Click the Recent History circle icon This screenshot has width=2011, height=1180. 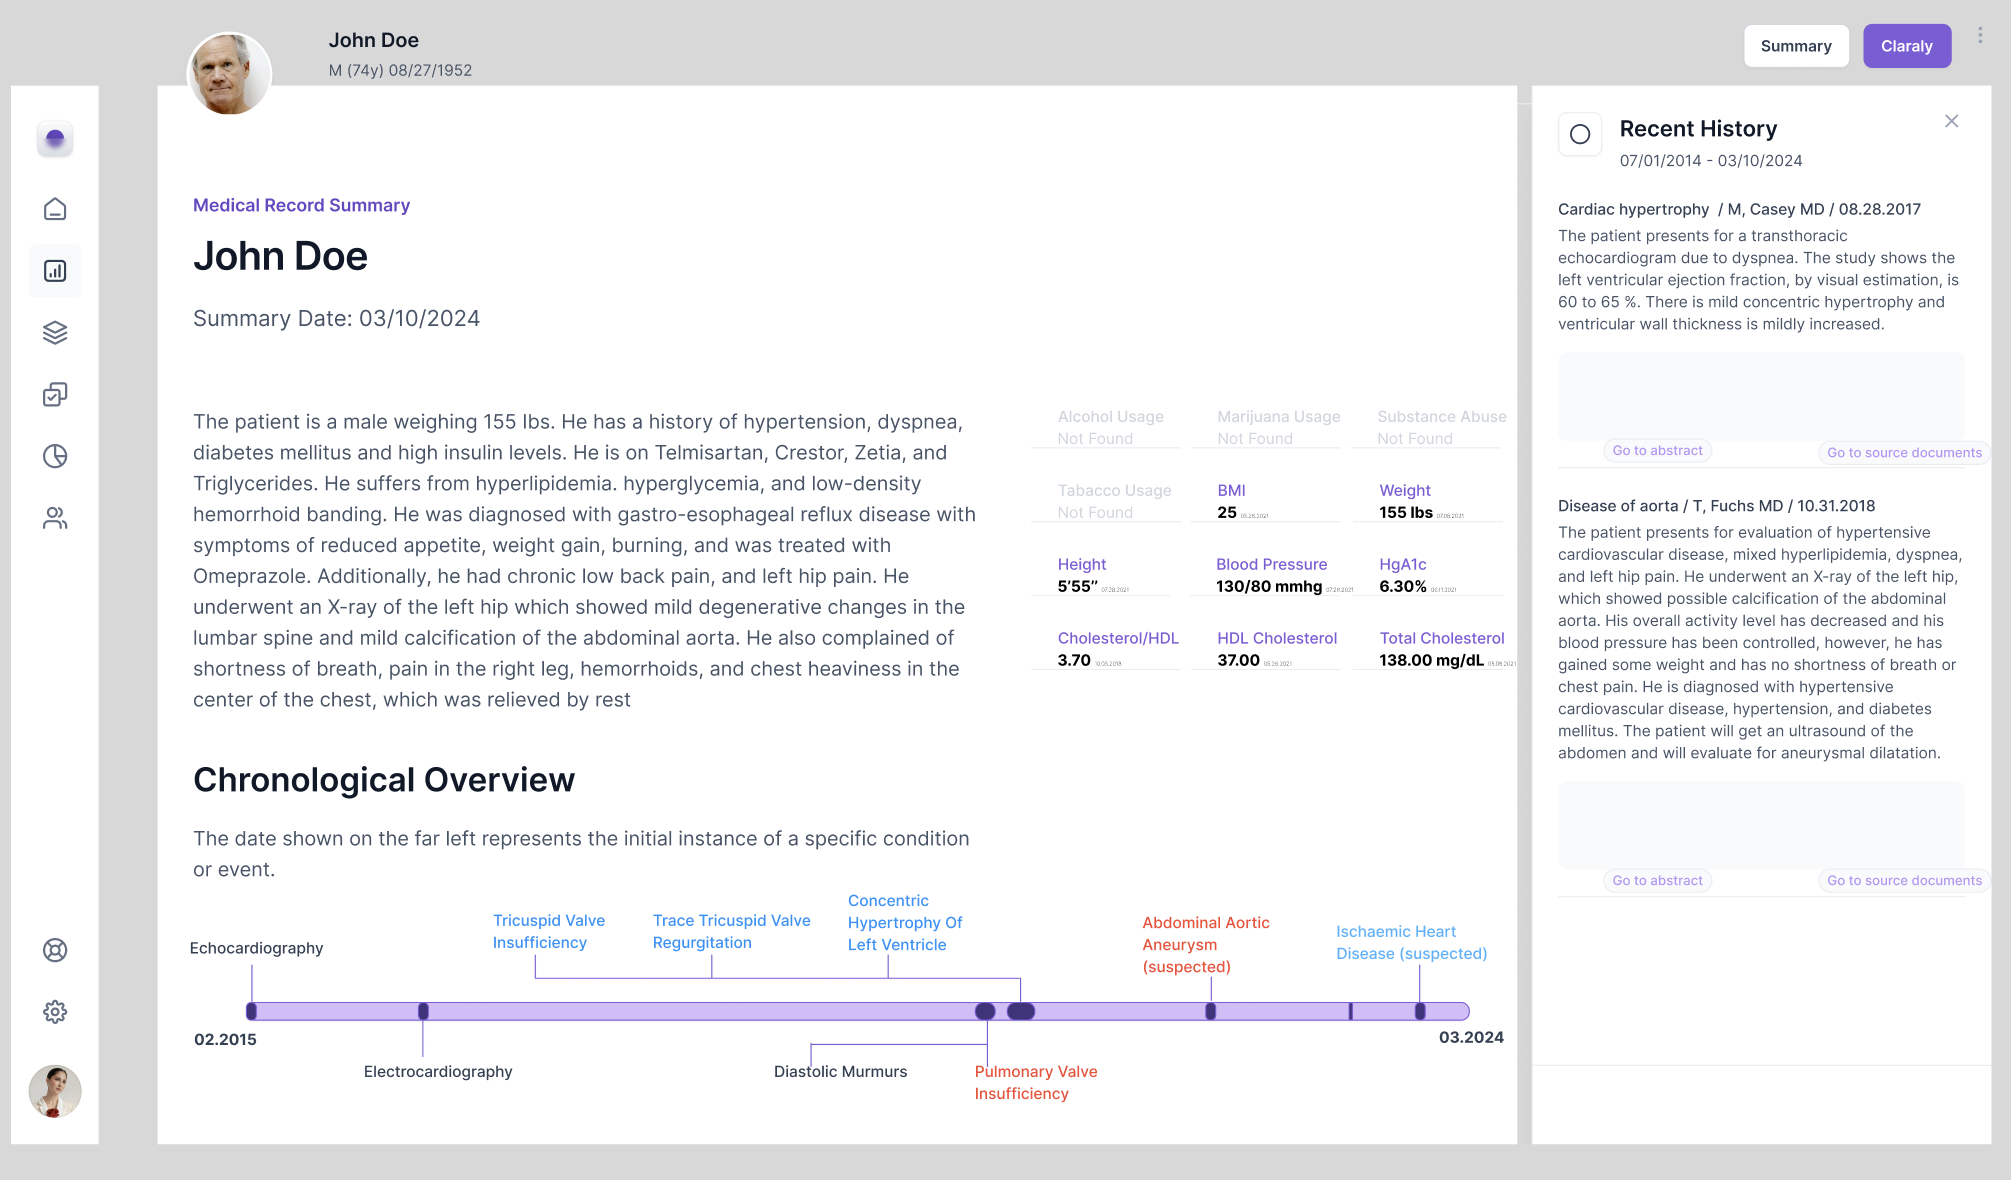(1580, 134)
